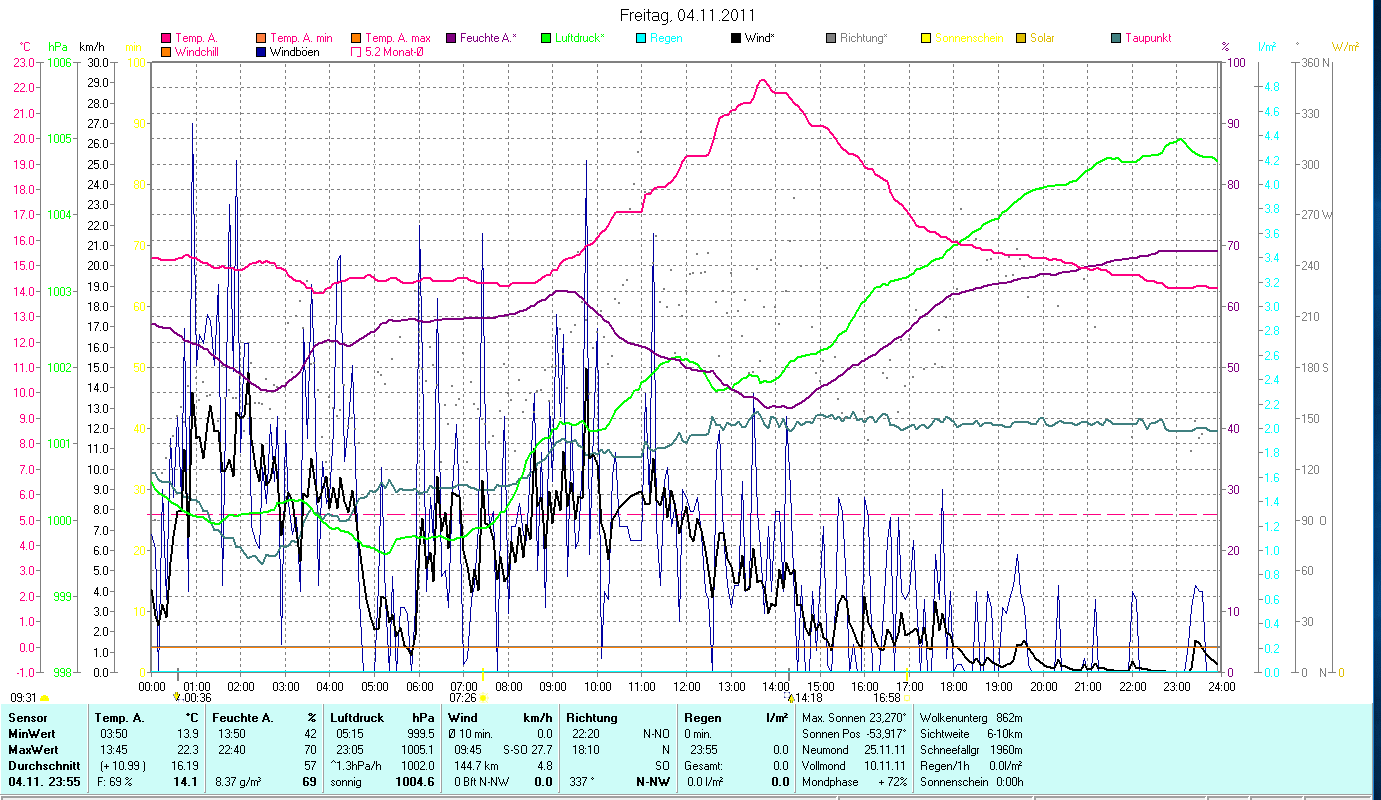The height and width of the screenshot is (800, 1381).
Task: Click the purple Feuchte A.* legend square
Action: [x=451, y=38]
